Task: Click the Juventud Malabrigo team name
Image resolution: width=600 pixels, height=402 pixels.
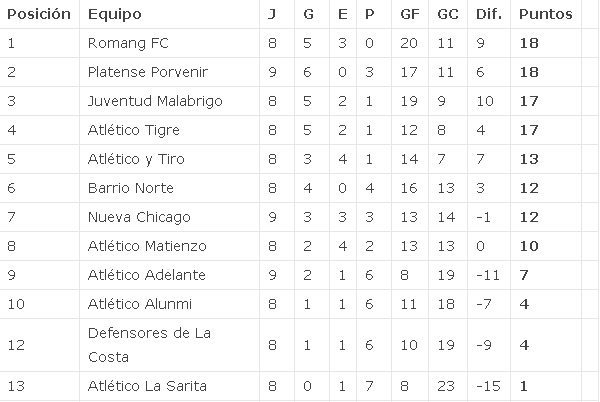Action: point(155,101)
